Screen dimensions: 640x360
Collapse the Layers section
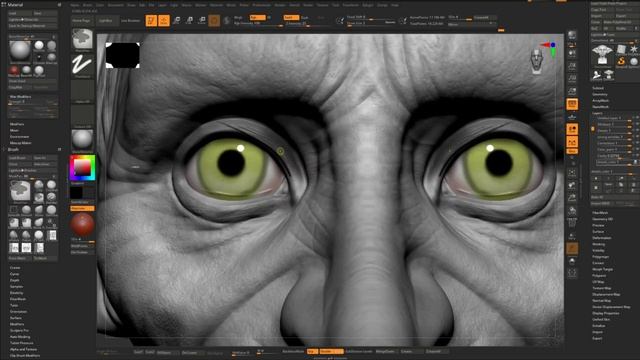pos(597,113)
